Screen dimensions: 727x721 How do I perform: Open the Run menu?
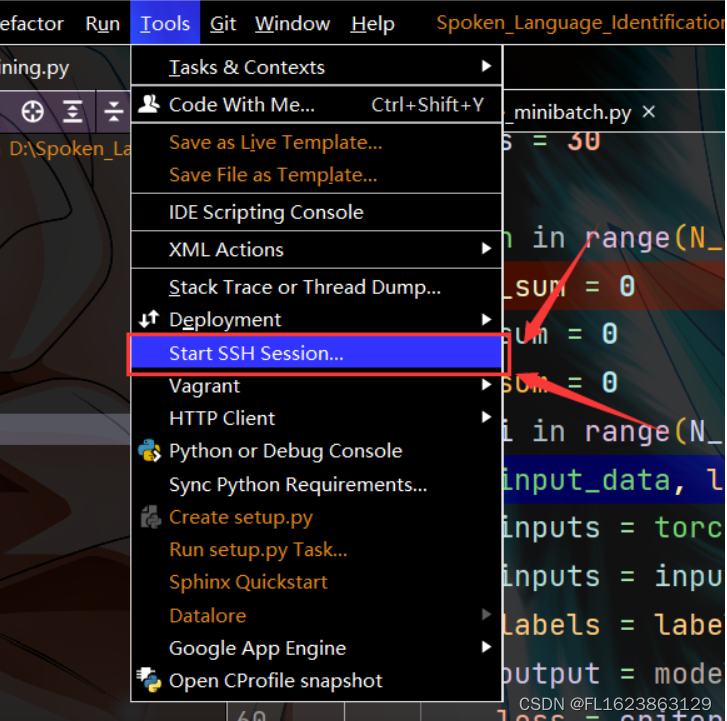tap(102, 23)
